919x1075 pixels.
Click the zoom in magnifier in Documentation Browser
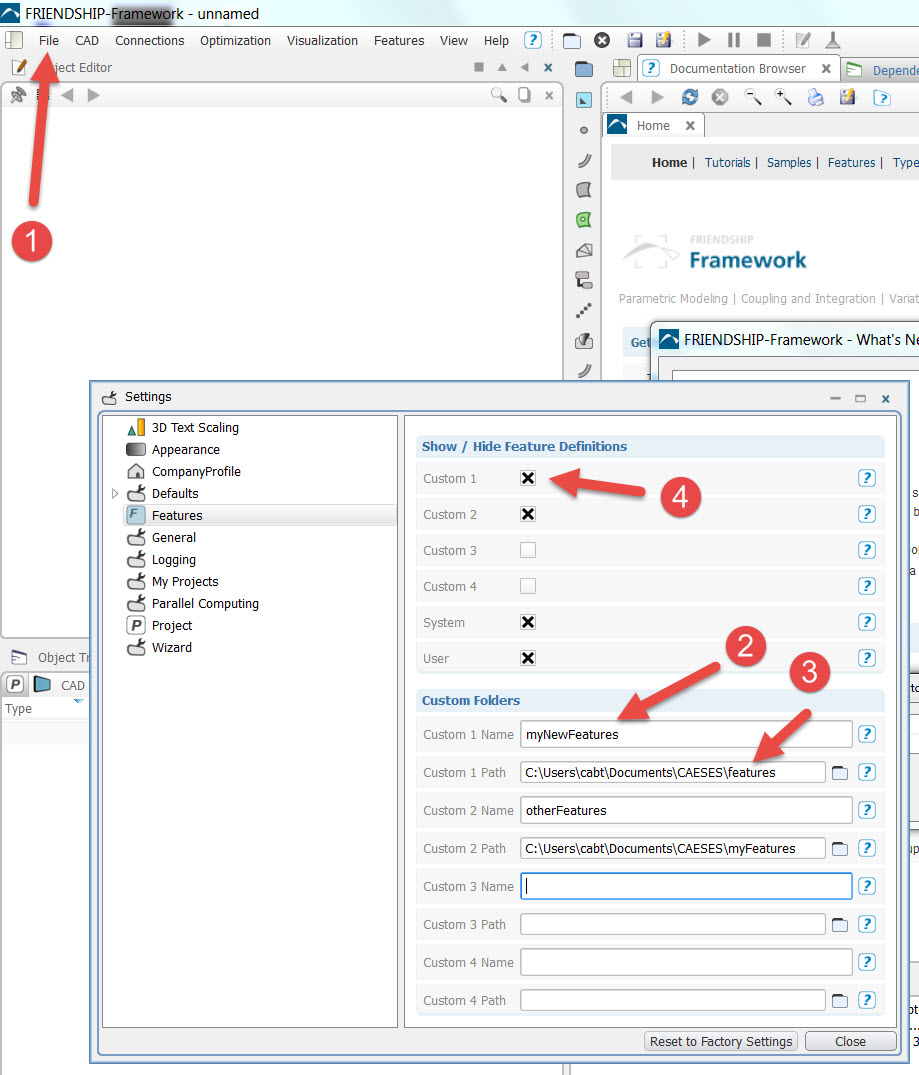tap(783, 97)
